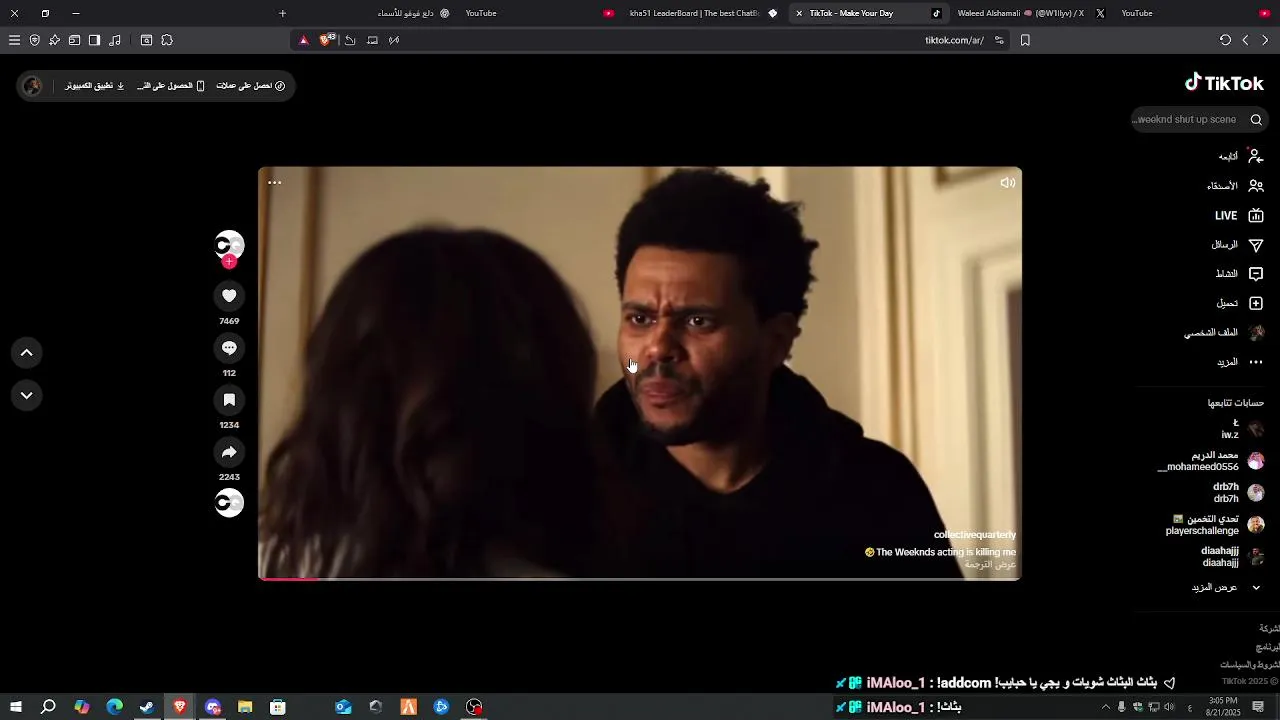Open site settings icon beside URL
The image size is (1280, 720).
[x=999, y=40]
